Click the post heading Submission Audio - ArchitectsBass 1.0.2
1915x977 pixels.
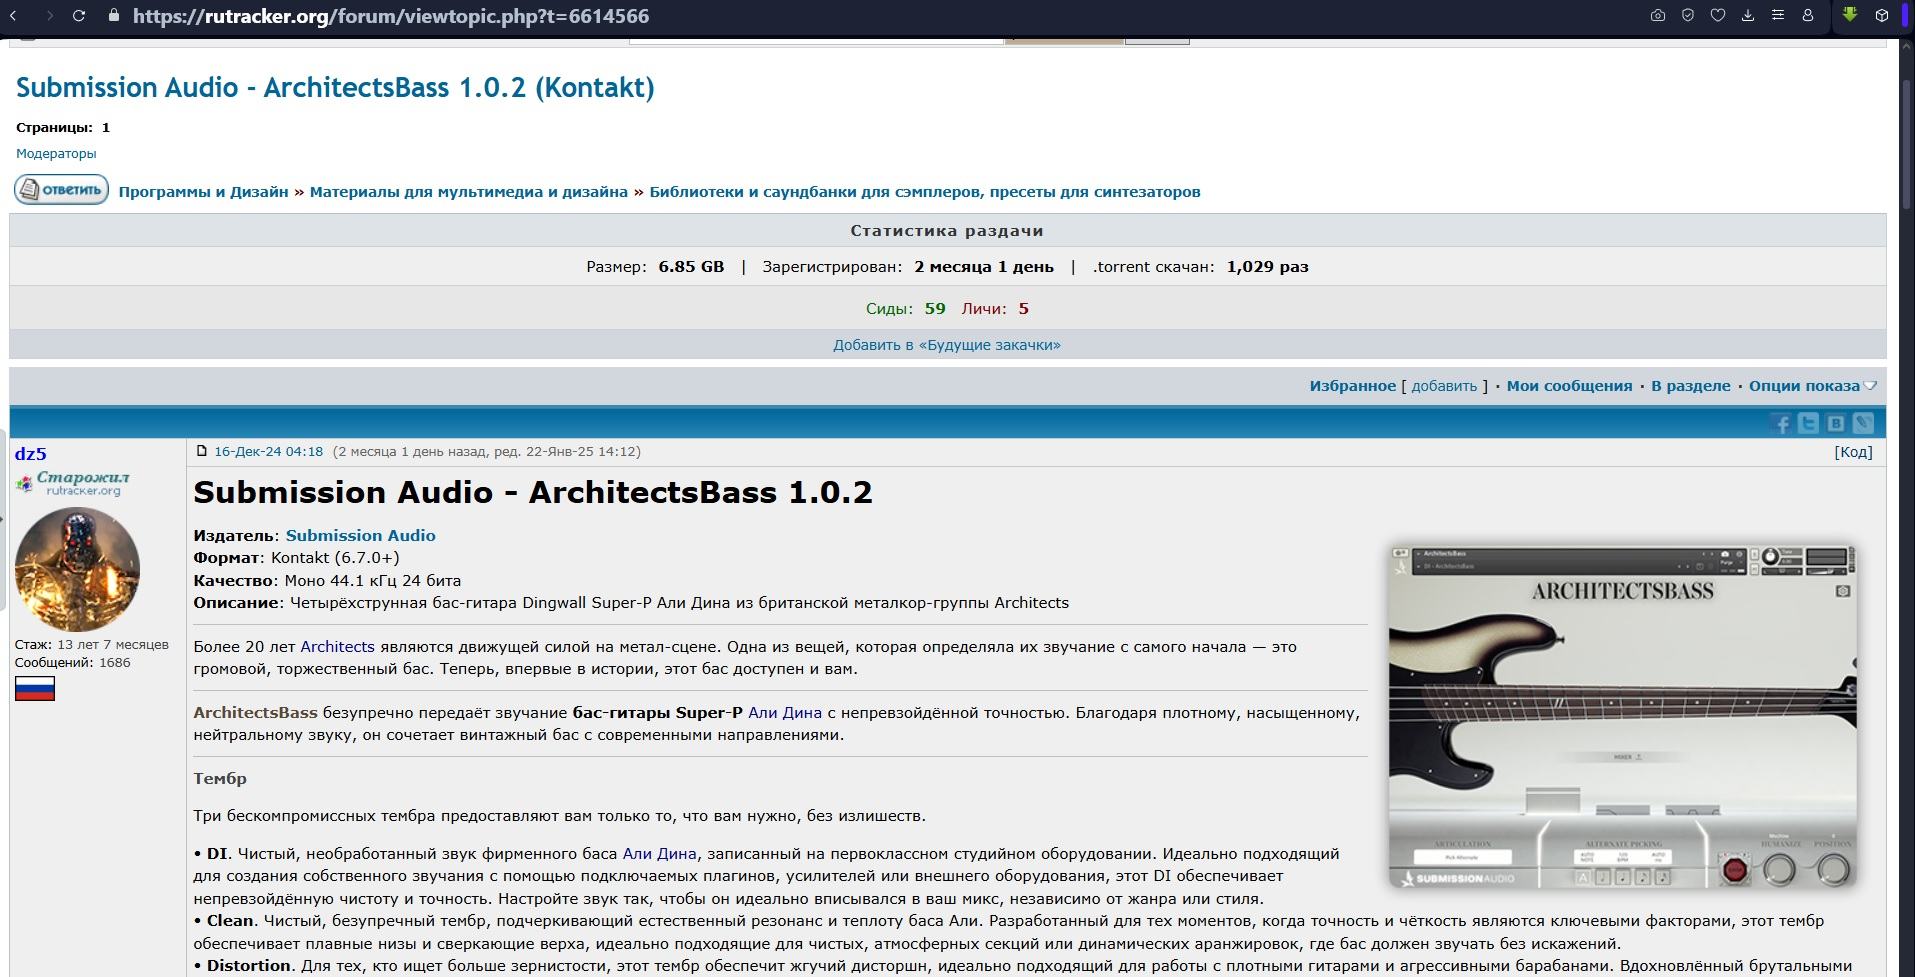click(533, 493)
